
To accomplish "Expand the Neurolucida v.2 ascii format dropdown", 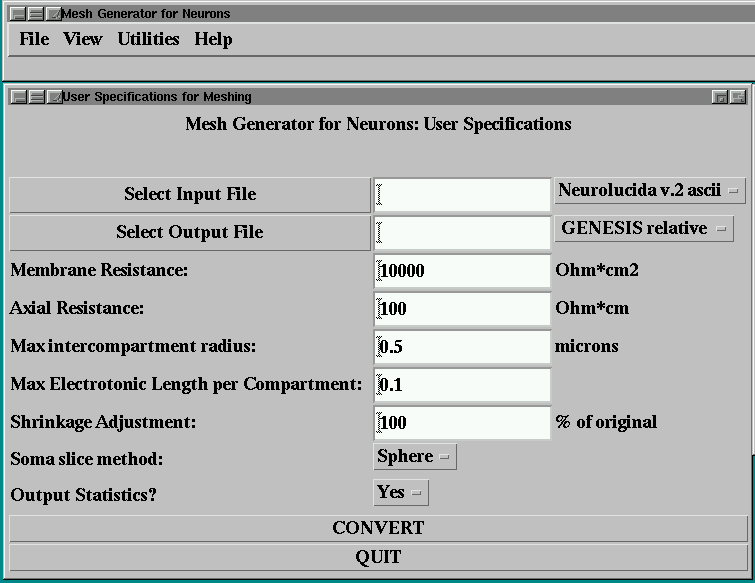I will 649,190.
